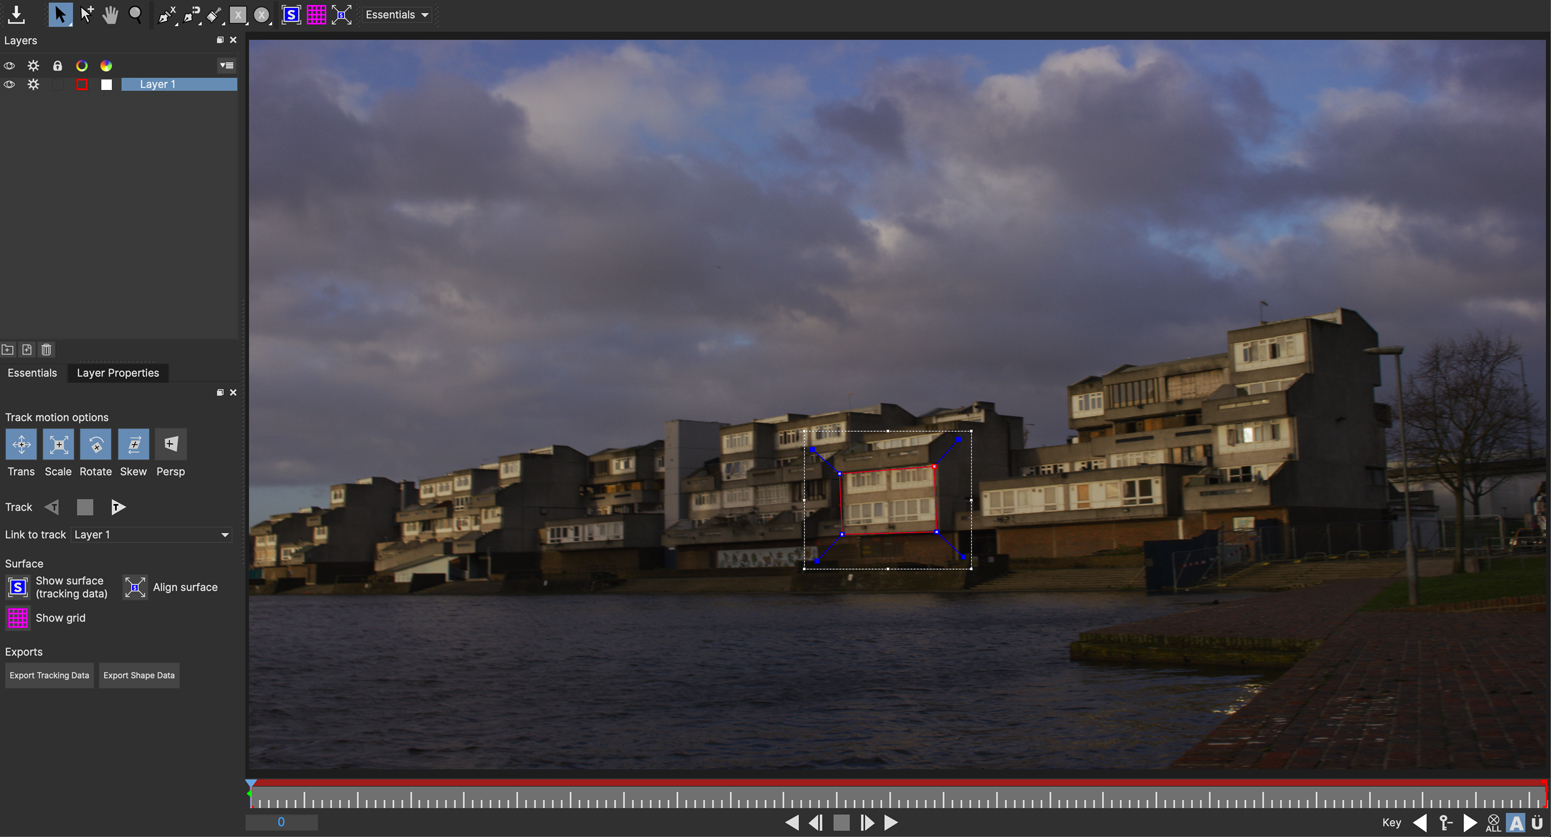The width and height of the screenshot is (1551, 837).
Task: Delete all keyframes ALL icon
Action: 1493,823
